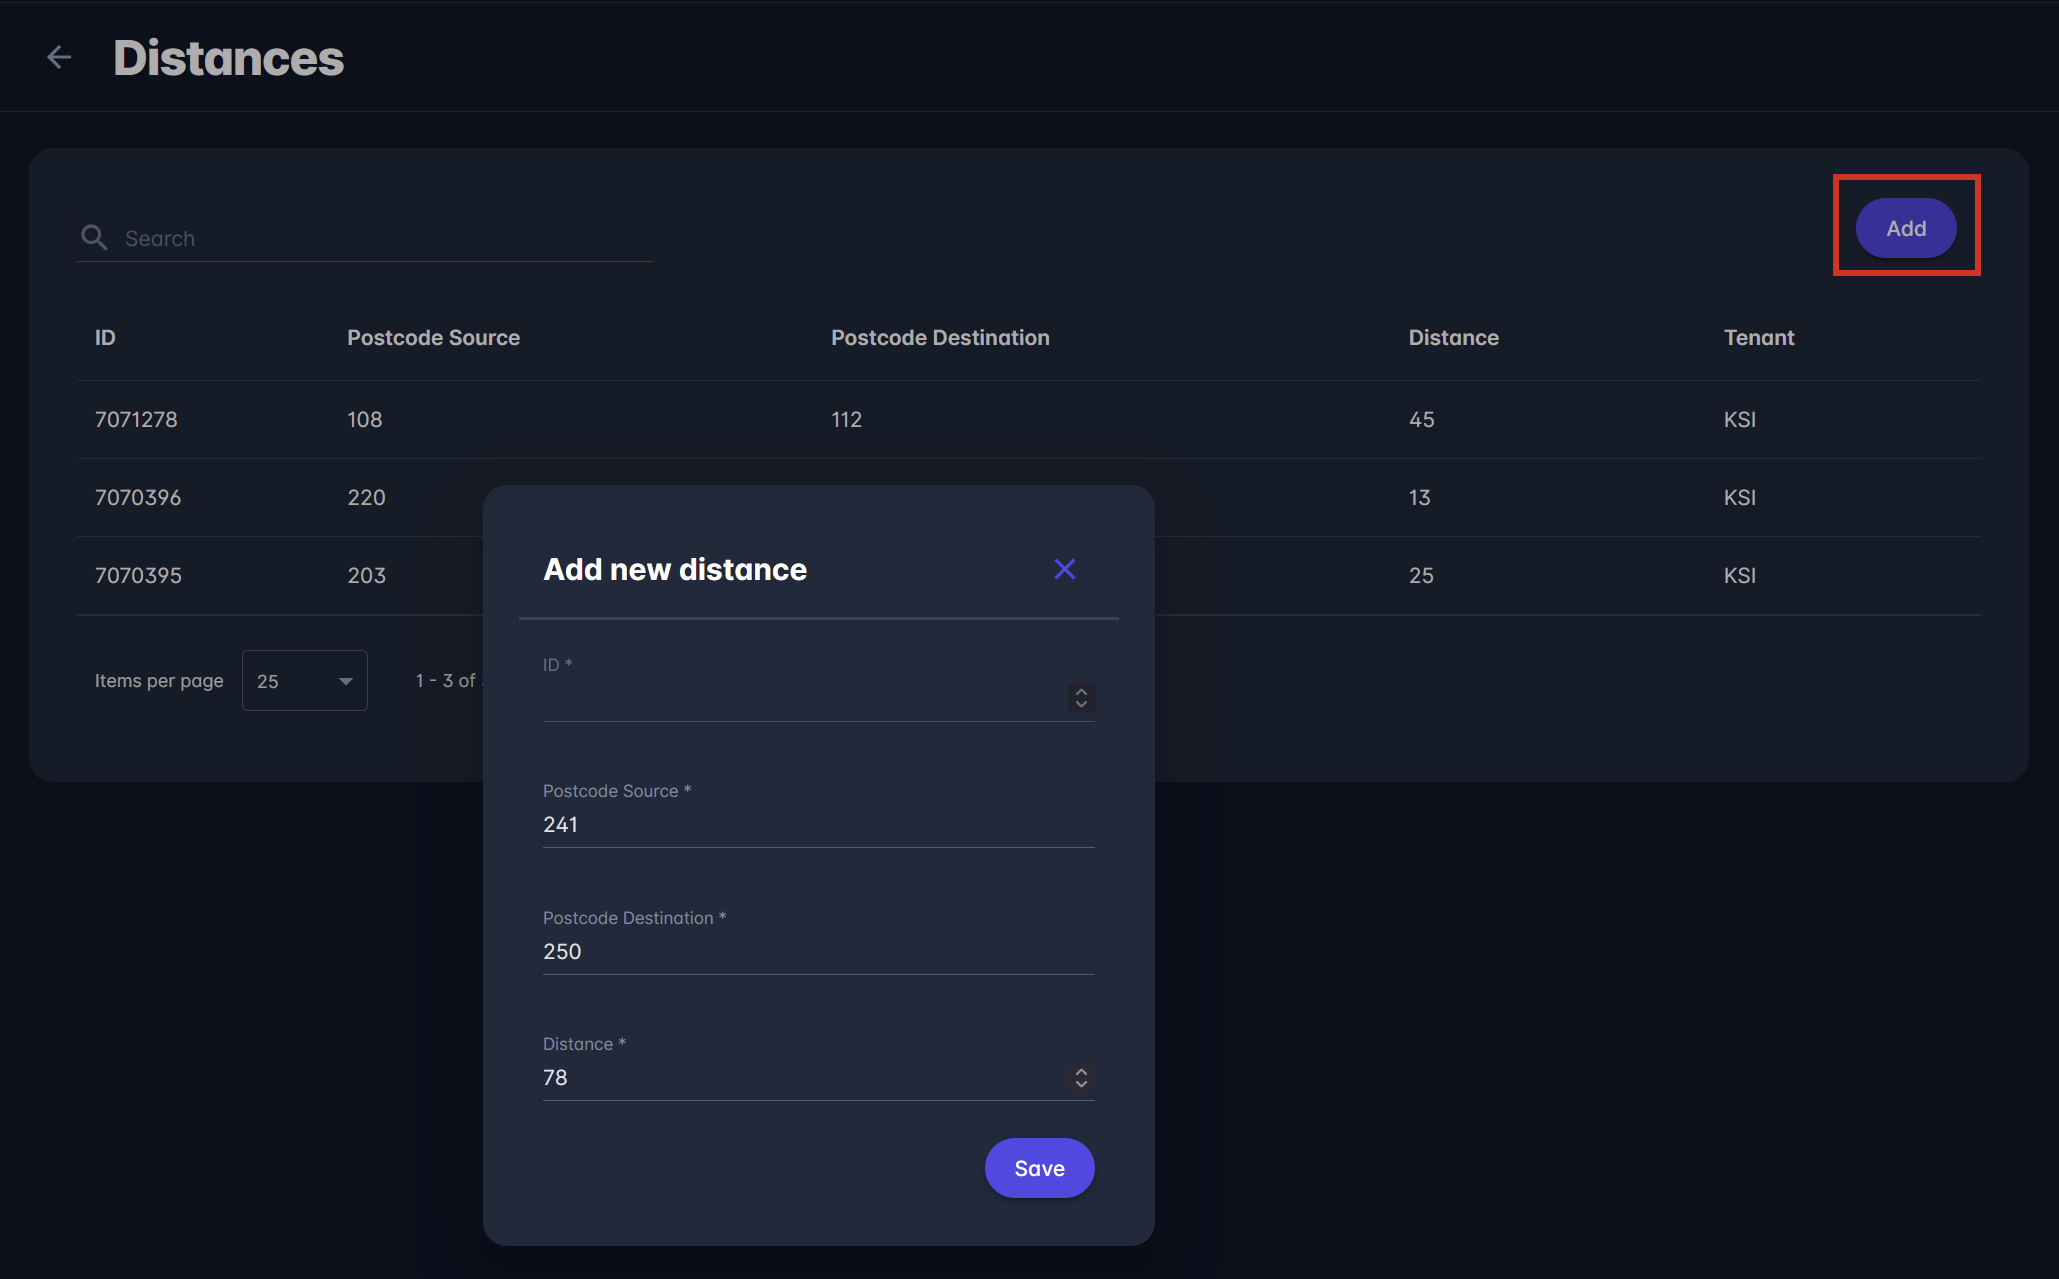Screen dimensions: 2059x1279
Task: Open the items per page dropdown
Action: tap(304, 681)
